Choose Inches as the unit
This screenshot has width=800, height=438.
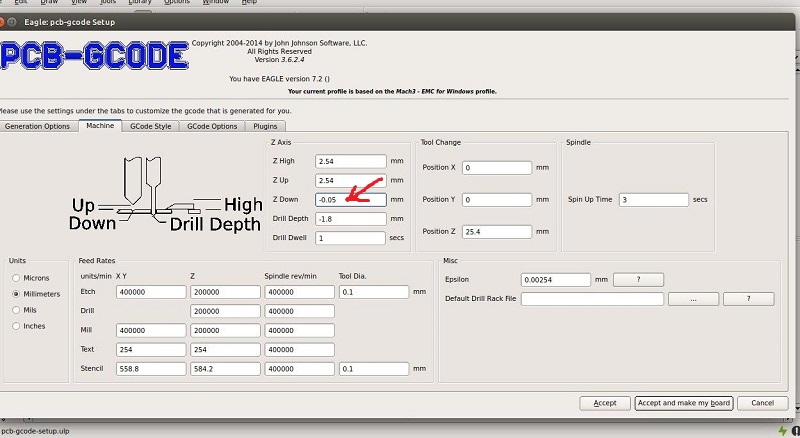(16, 326)
